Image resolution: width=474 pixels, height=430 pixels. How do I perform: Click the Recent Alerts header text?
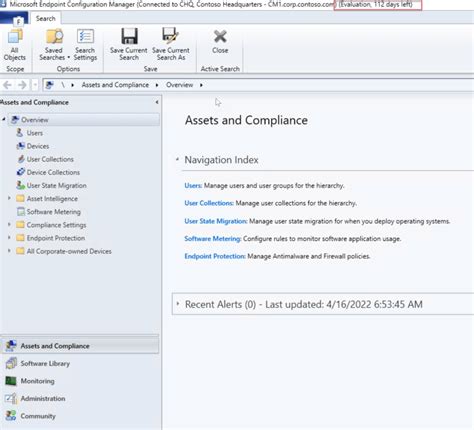click(x=304, y=304)
